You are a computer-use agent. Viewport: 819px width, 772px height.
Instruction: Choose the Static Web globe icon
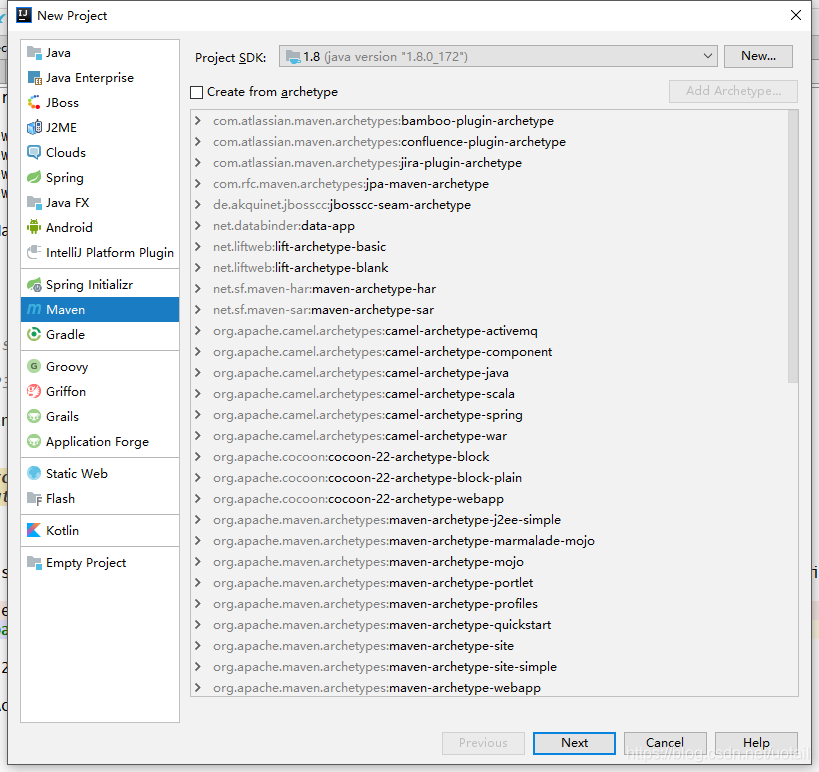[x=34, y=474]
